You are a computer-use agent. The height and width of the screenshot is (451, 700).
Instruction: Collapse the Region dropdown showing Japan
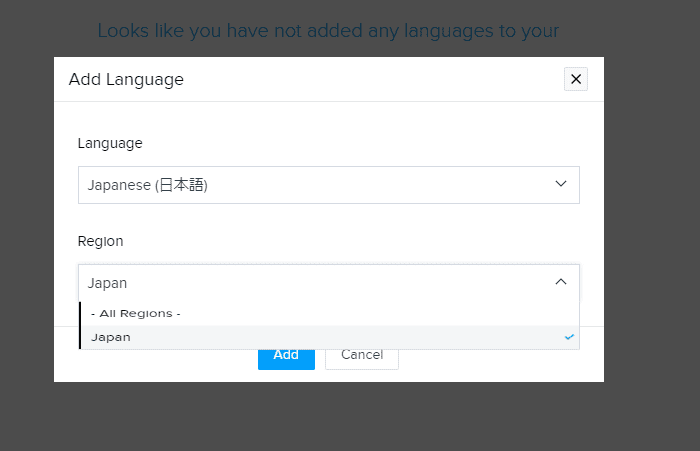[x=329, y=283]
